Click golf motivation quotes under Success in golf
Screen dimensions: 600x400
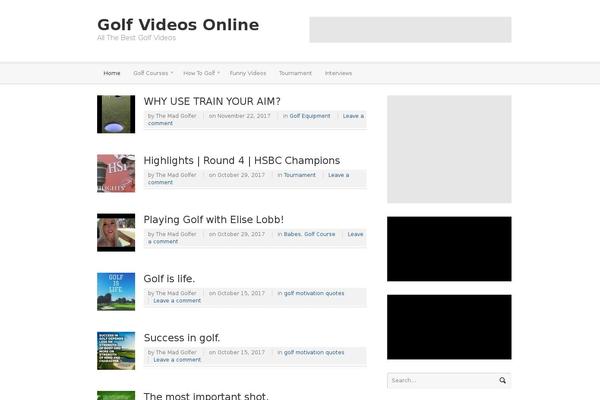[314, 353]
